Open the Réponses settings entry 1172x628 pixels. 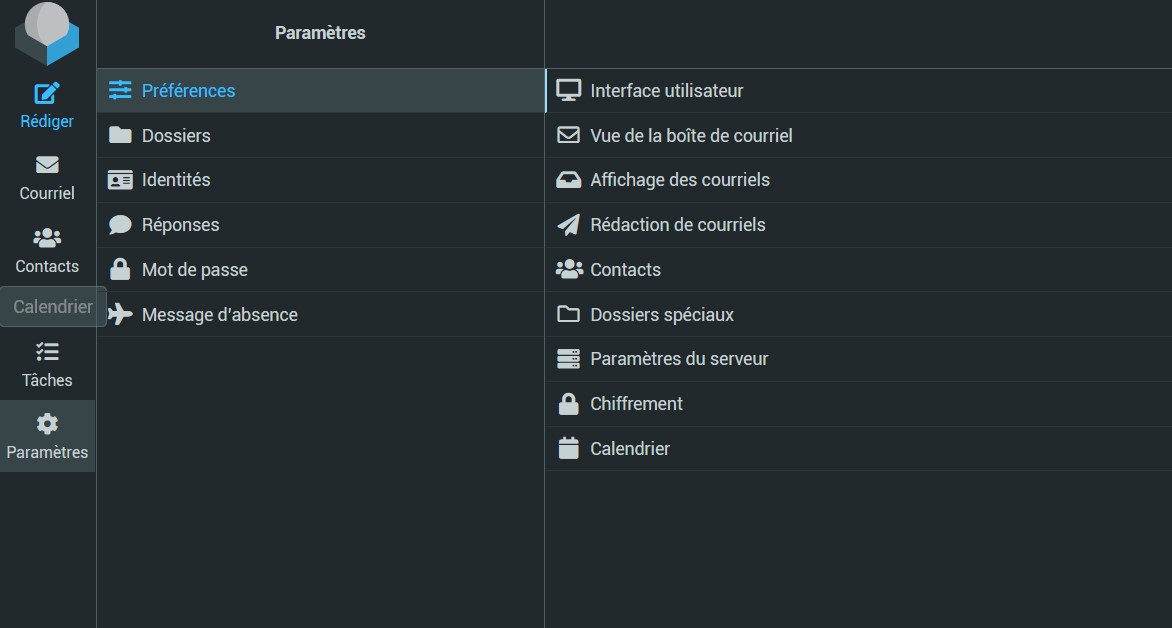pyautogui.click(x=180, y=225)
